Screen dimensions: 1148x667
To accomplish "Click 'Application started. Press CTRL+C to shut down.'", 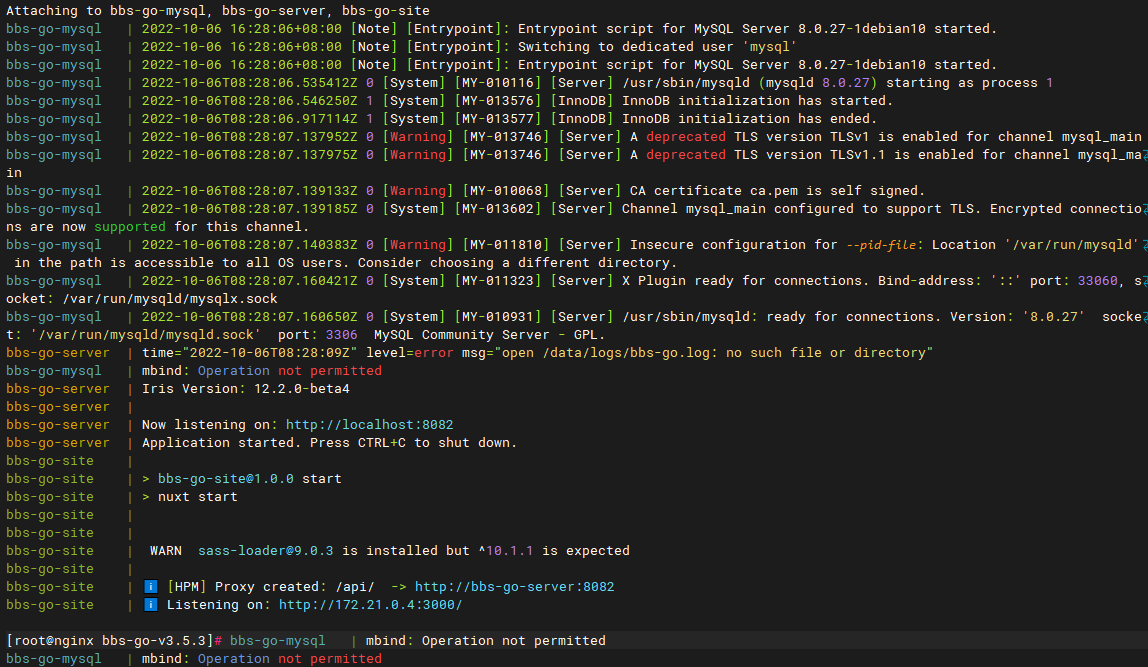I will (x=329, y=443).
